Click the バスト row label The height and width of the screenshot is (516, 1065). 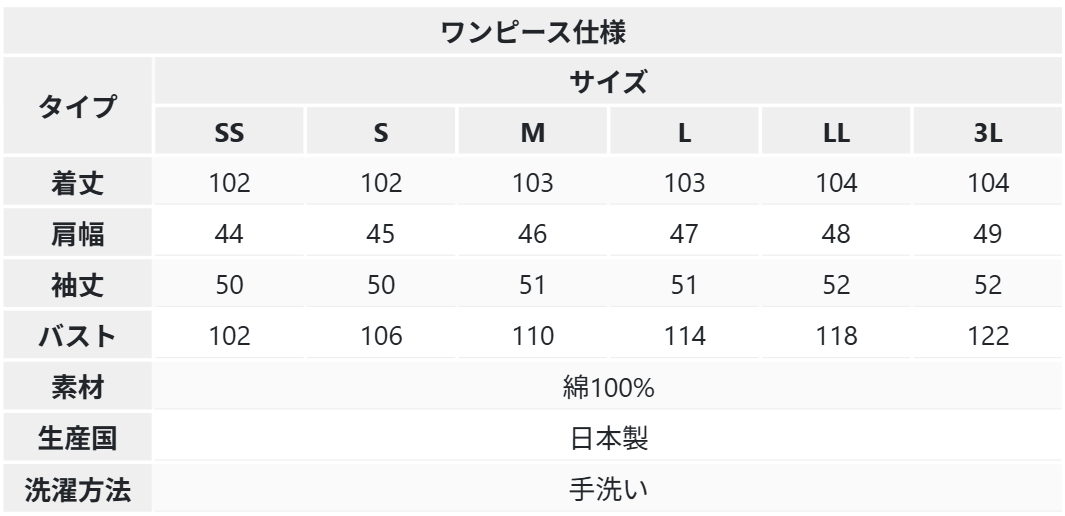(77, 335)
